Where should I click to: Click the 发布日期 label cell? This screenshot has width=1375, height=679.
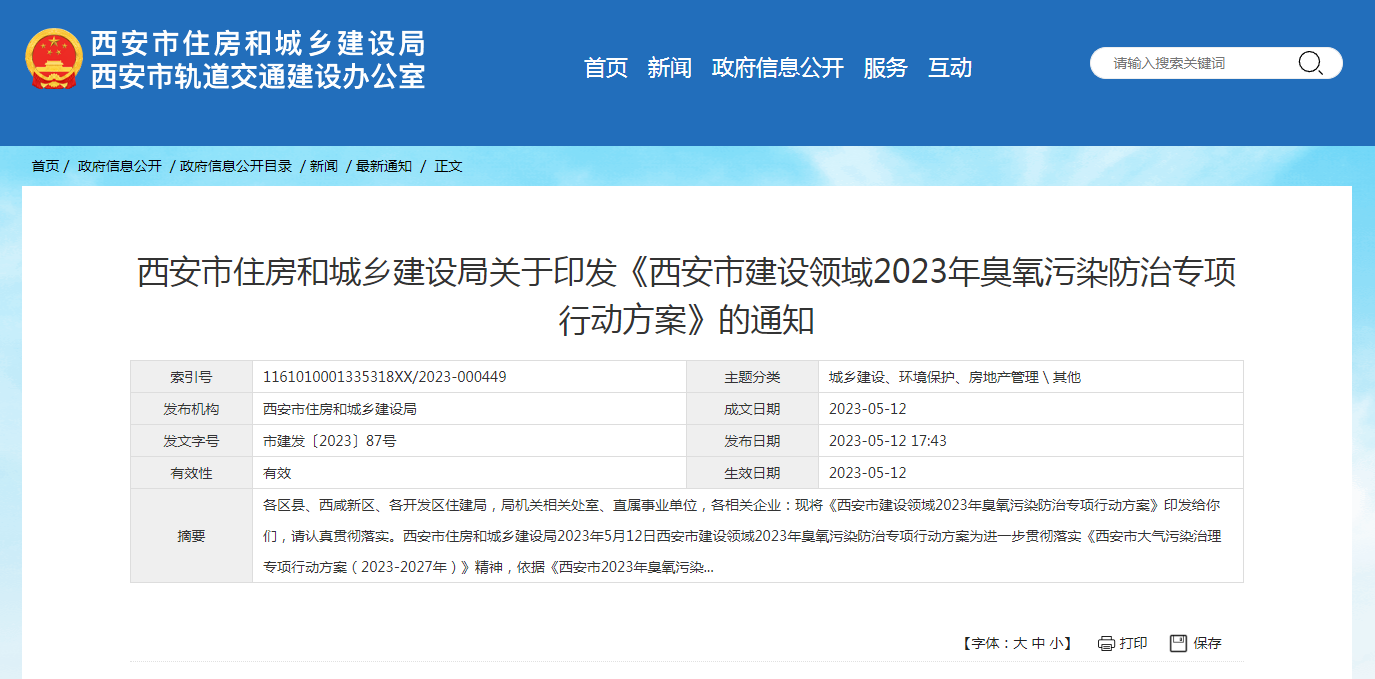point(752,441)
